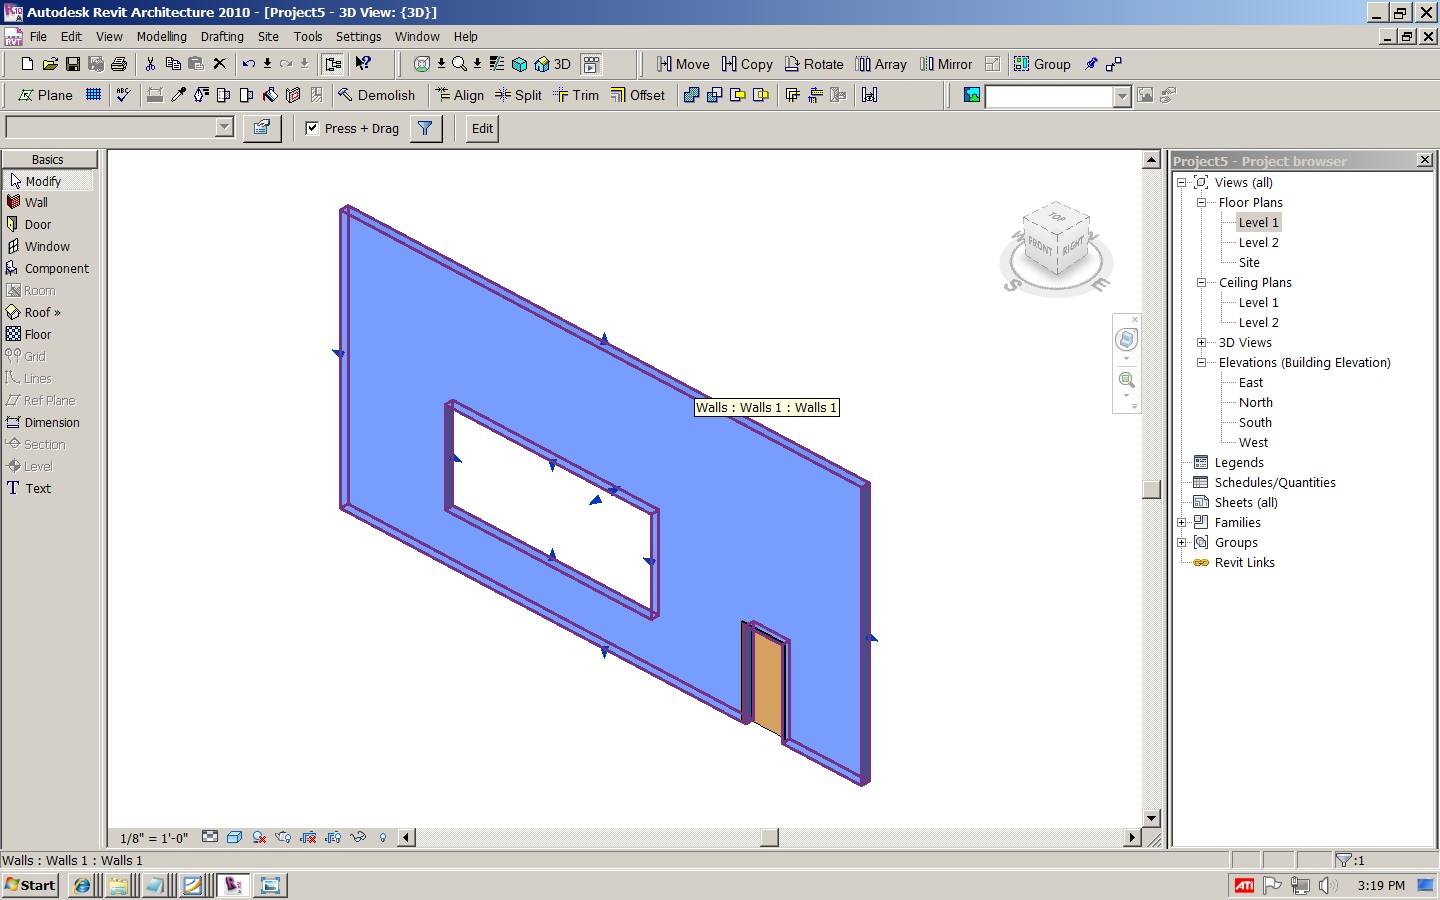Image resolution: width=1440 pixels, height=900 pixels.
Task: Choose the Mirror tool
Action: 945,64
